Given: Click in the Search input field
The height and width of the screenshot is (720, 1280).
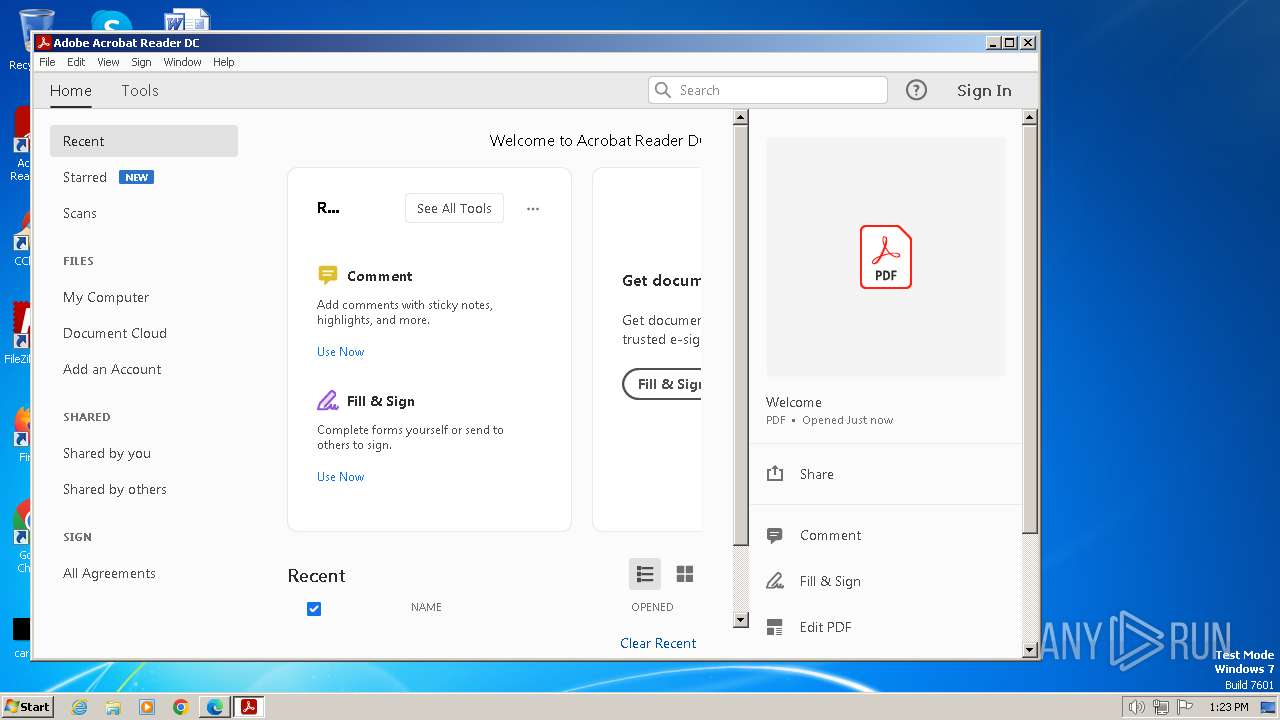Looking at the screenshot, I should point(768,90).
